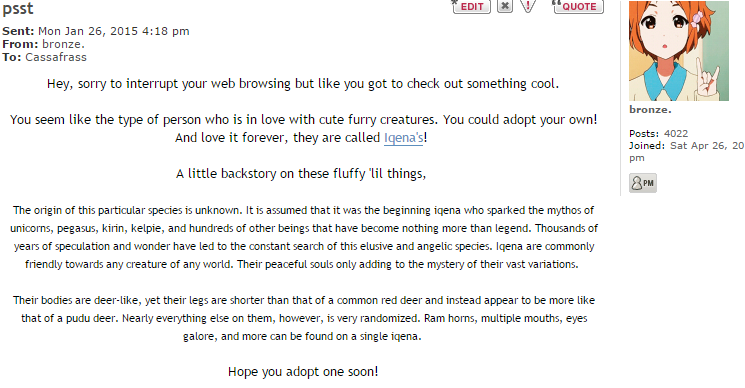Select sender name bronze. in From field
This screenshot has width=745, height=388.
click(x=63, y=44)
